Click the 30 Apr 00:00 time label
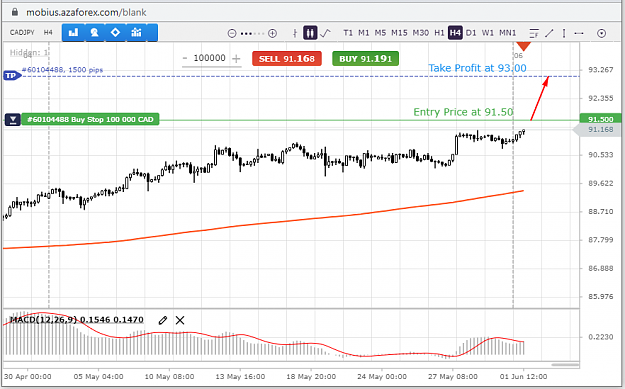 click(x=28, y=377)
